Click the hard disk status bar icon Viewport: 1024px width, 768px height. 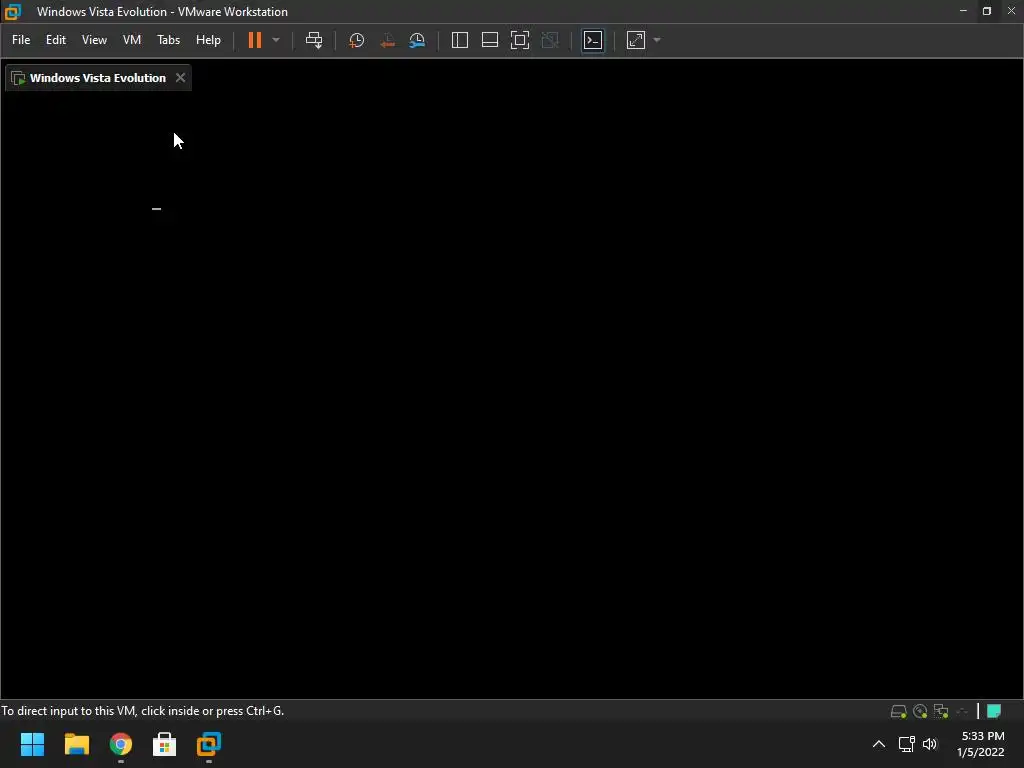pyautogui.click(x=899, y=711)
